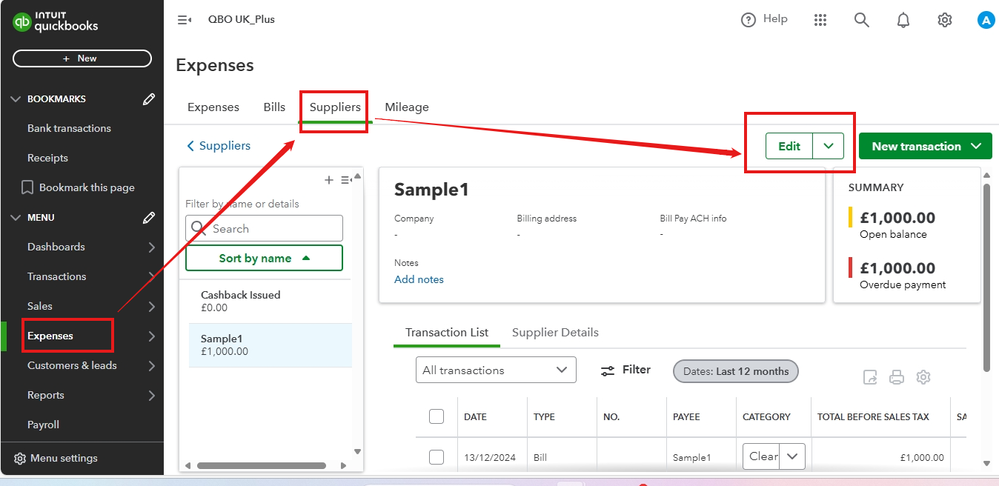Collapse supplier list panel icon

pyautogui.click(x=346, y=180)
